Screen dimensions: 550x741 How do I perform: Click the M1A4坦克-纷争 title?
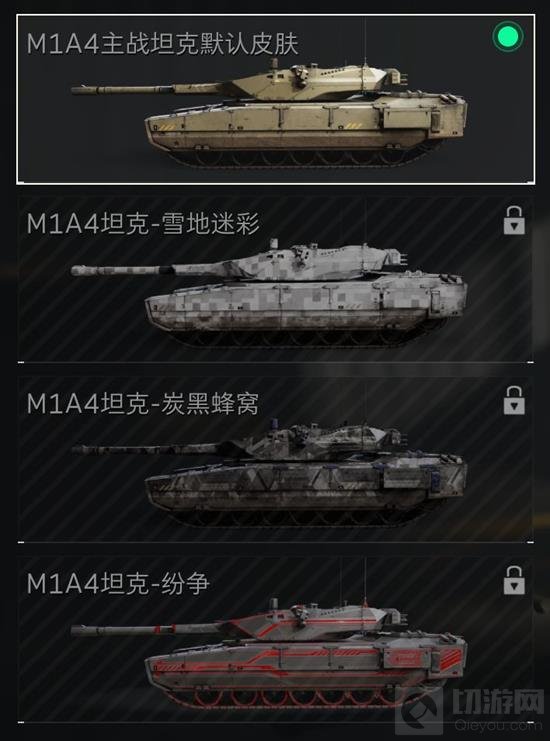118,583
